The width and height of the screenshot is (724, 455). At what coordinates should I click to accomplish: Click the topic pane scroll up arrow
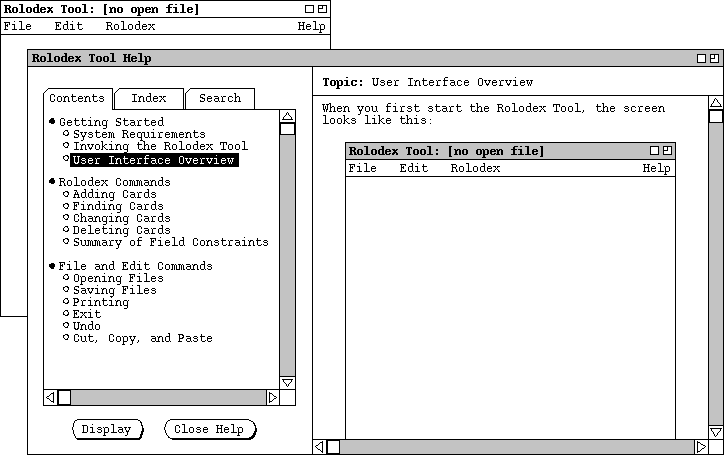(715, 103)
